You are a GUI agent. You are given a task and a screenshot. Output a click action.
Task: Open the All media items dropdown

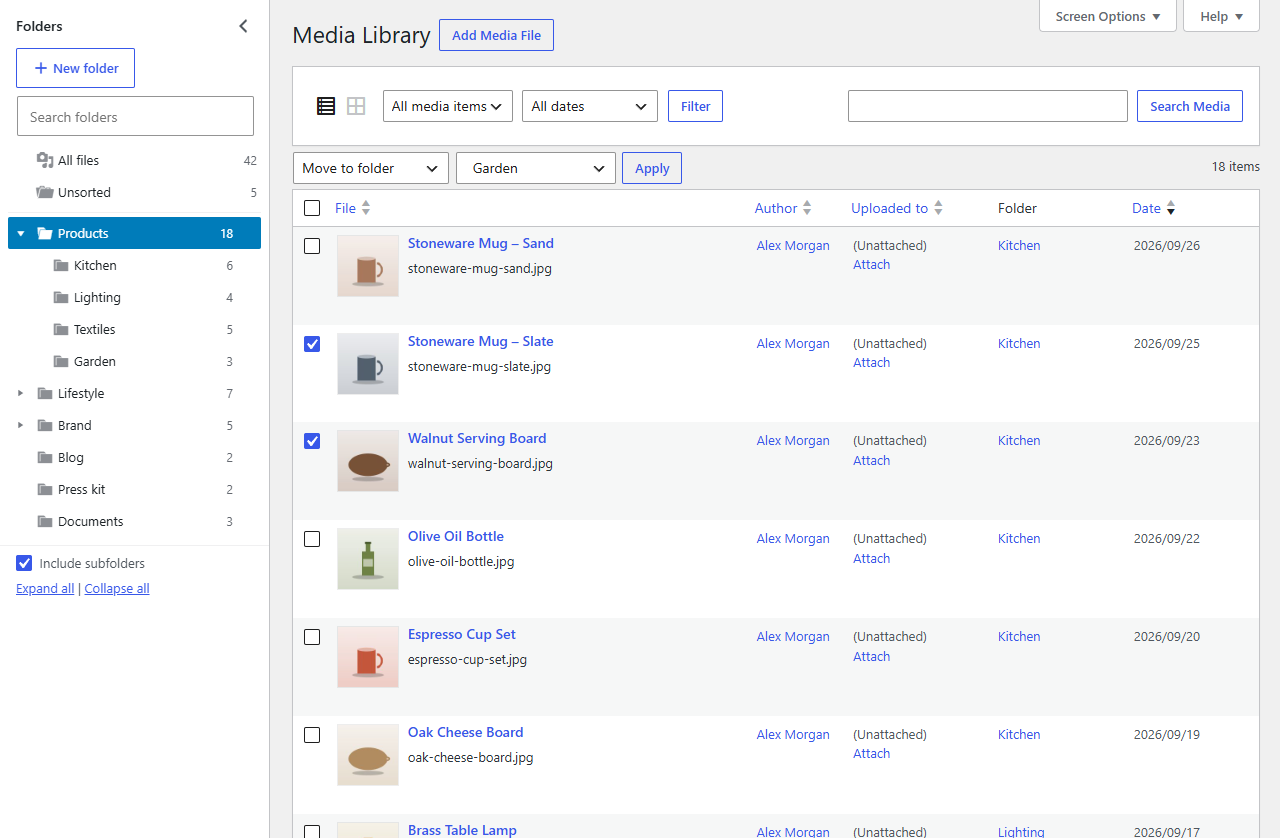click(448, 106)
